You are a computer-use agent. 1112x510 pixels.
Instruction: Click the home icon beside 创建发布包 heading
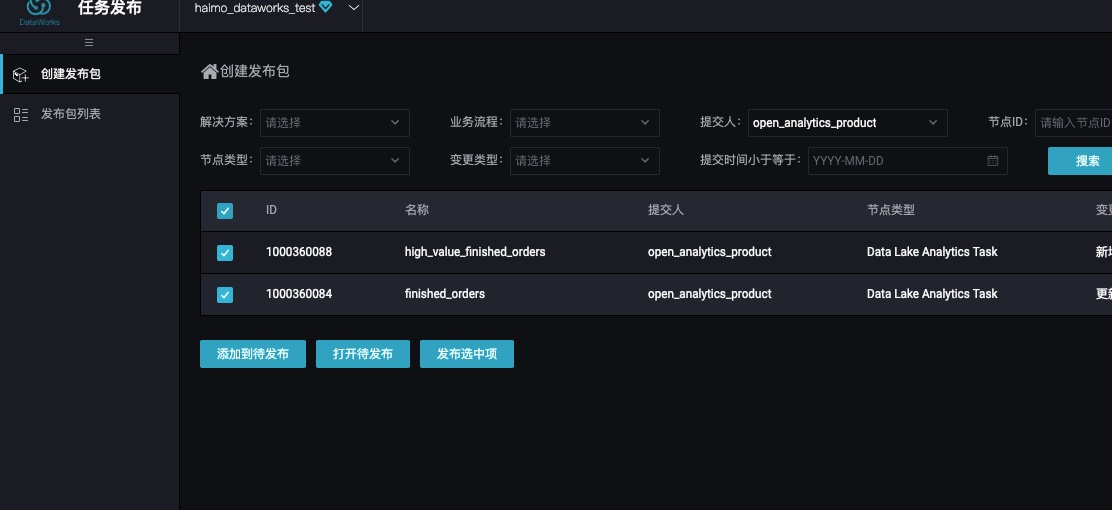click(x=209, y=72)
